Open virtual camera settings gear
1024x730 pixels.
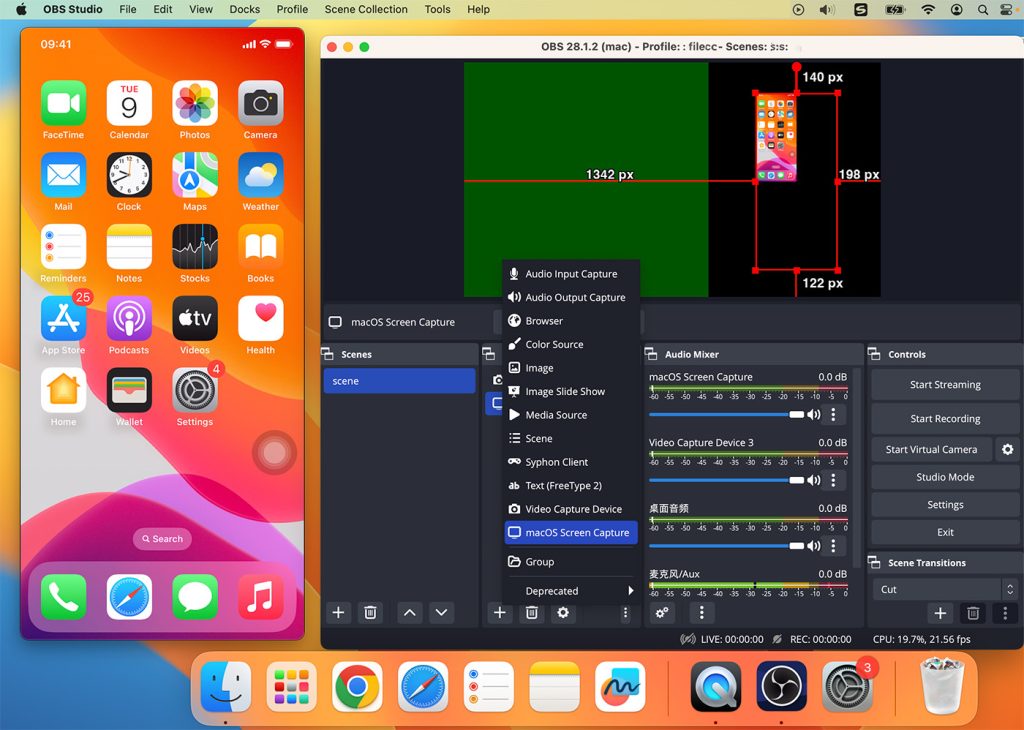tap(1008, 449)
